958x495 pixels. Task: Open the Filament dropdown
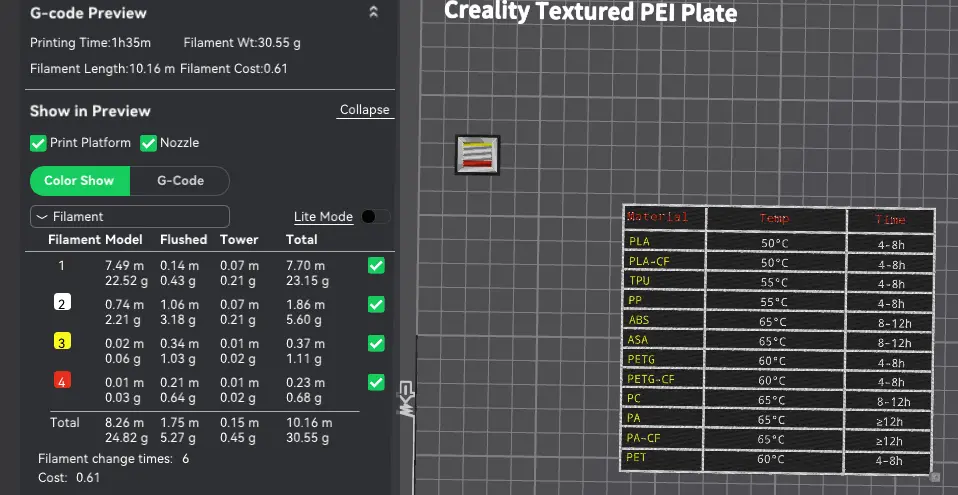point(130,216)
